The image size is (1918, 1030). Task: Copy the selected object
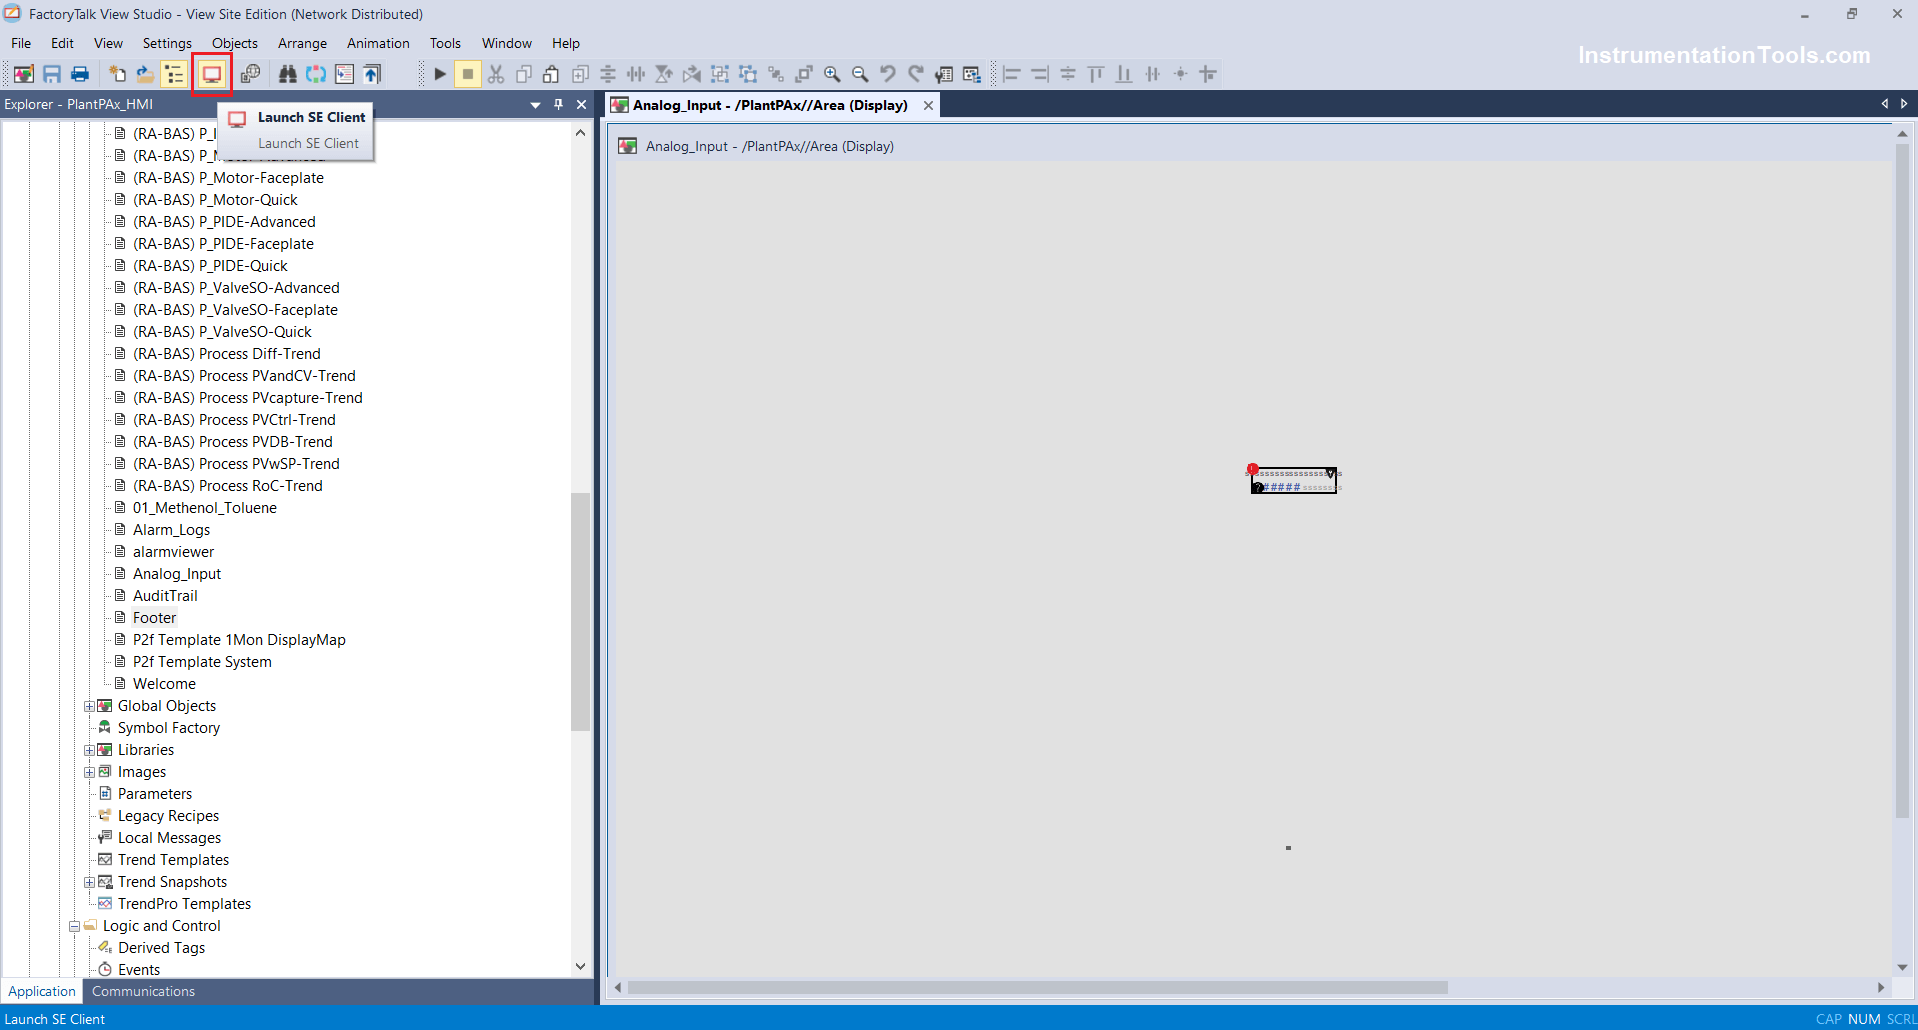524,74
